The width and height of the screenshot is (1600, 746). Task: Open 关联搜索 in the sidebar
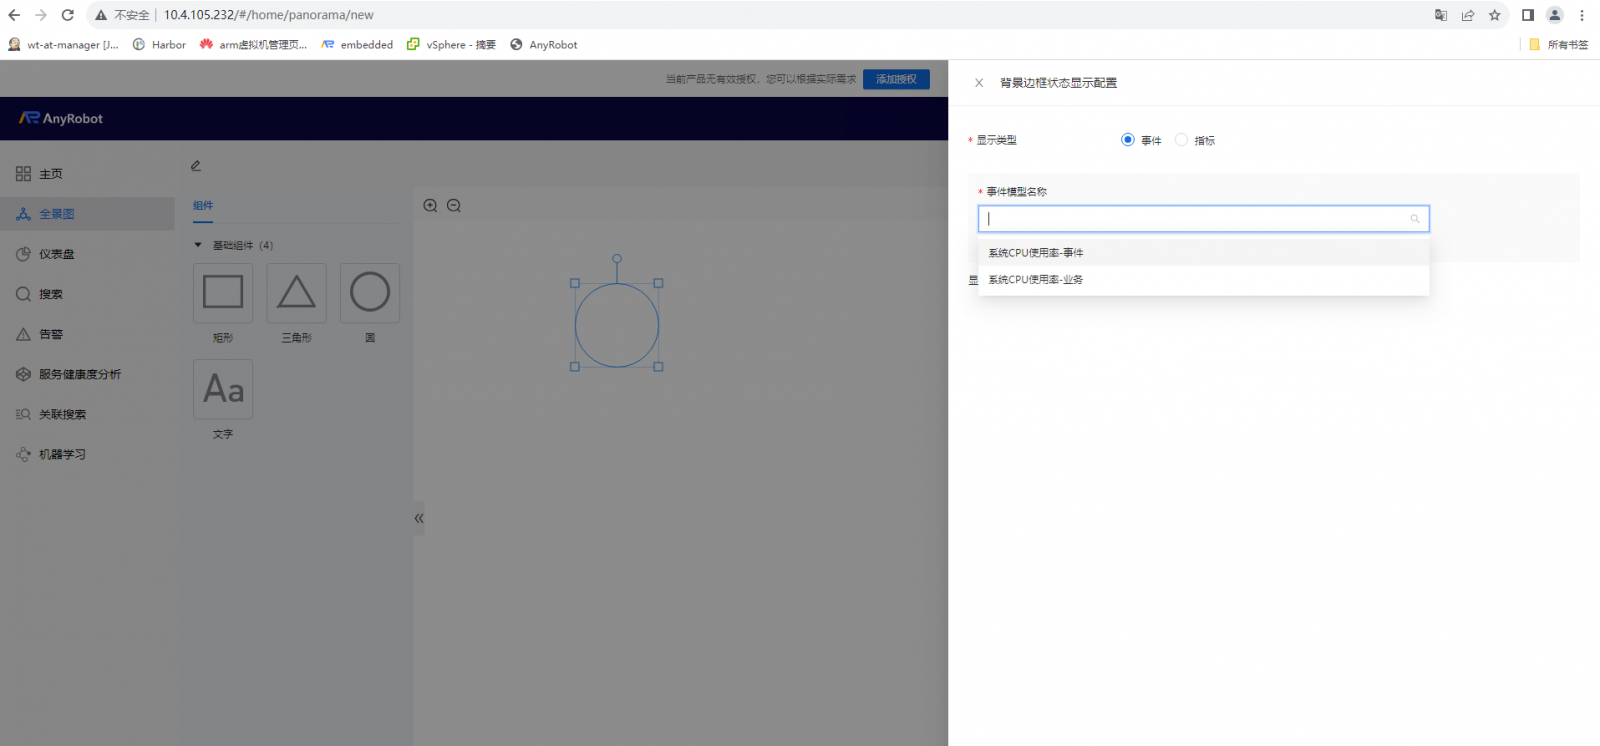pyautogui.click(x=87, y=414)
